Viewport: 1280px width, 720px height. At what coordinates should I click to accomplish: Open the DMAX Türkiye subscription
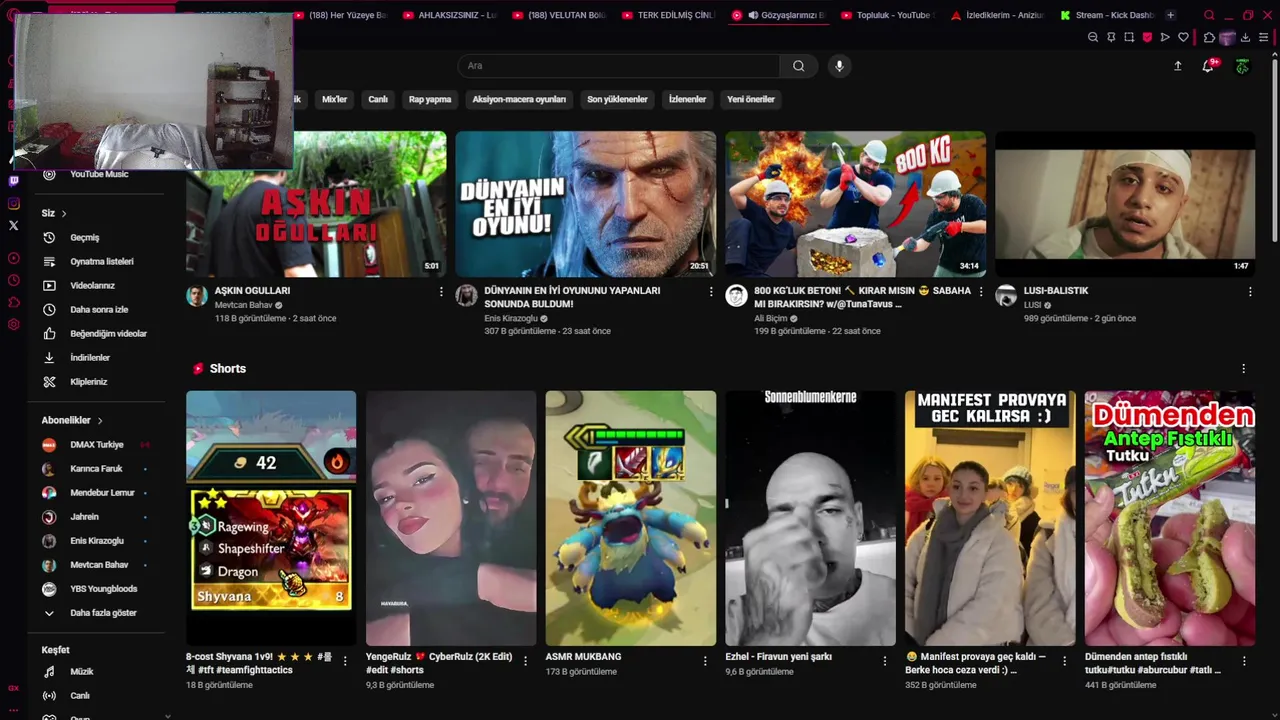coord(97,445)
